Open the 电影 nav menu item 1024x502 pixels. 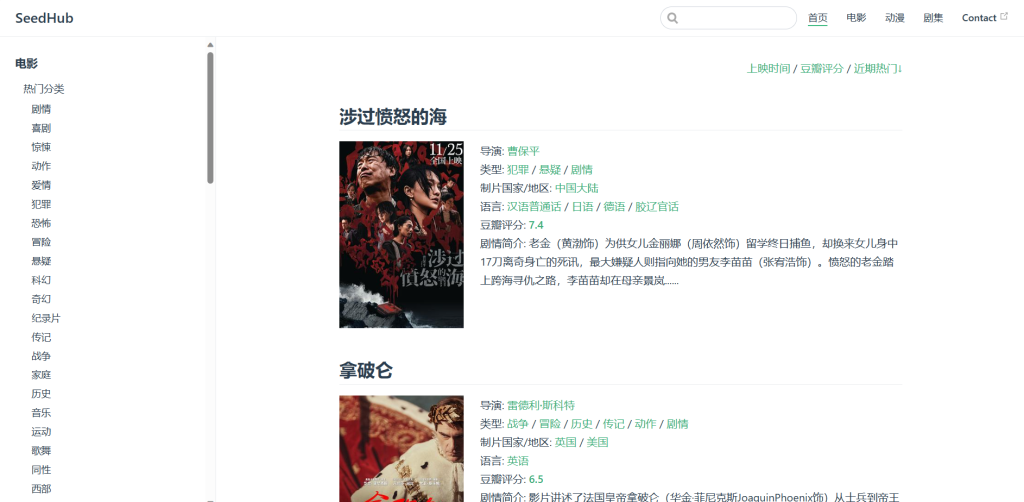[x=856, y=18]
